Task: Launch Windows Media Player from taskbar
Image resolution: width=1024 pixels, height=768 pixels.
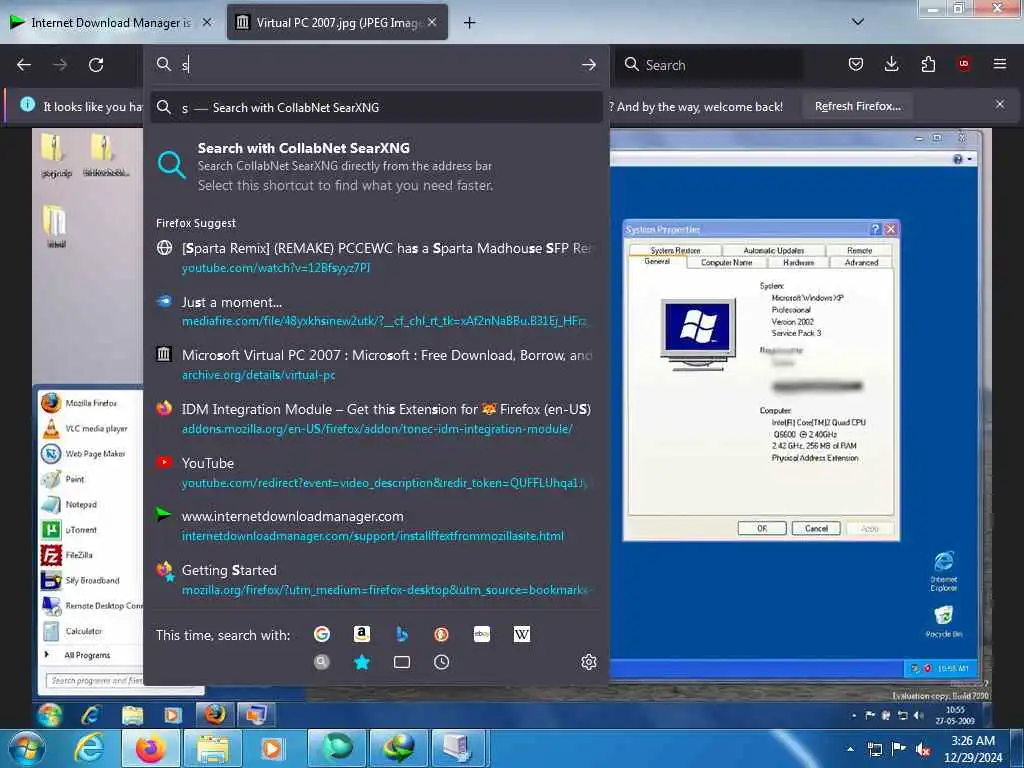Action: pos(272,748)
